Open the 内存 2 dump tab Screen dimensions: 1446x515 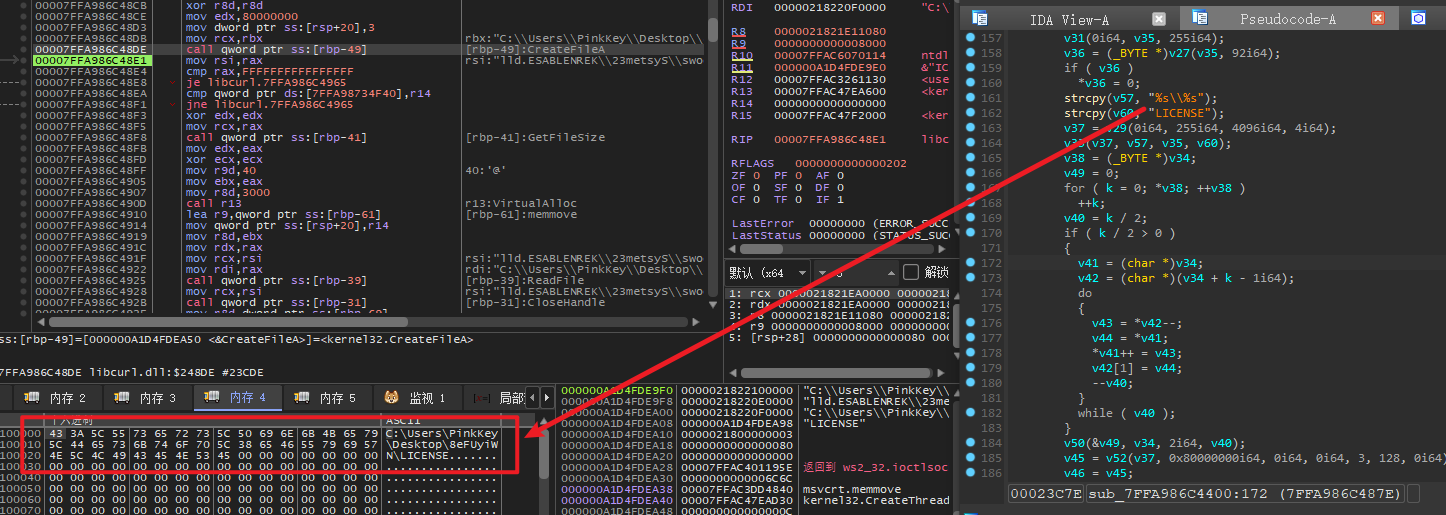tap(56, 397)
